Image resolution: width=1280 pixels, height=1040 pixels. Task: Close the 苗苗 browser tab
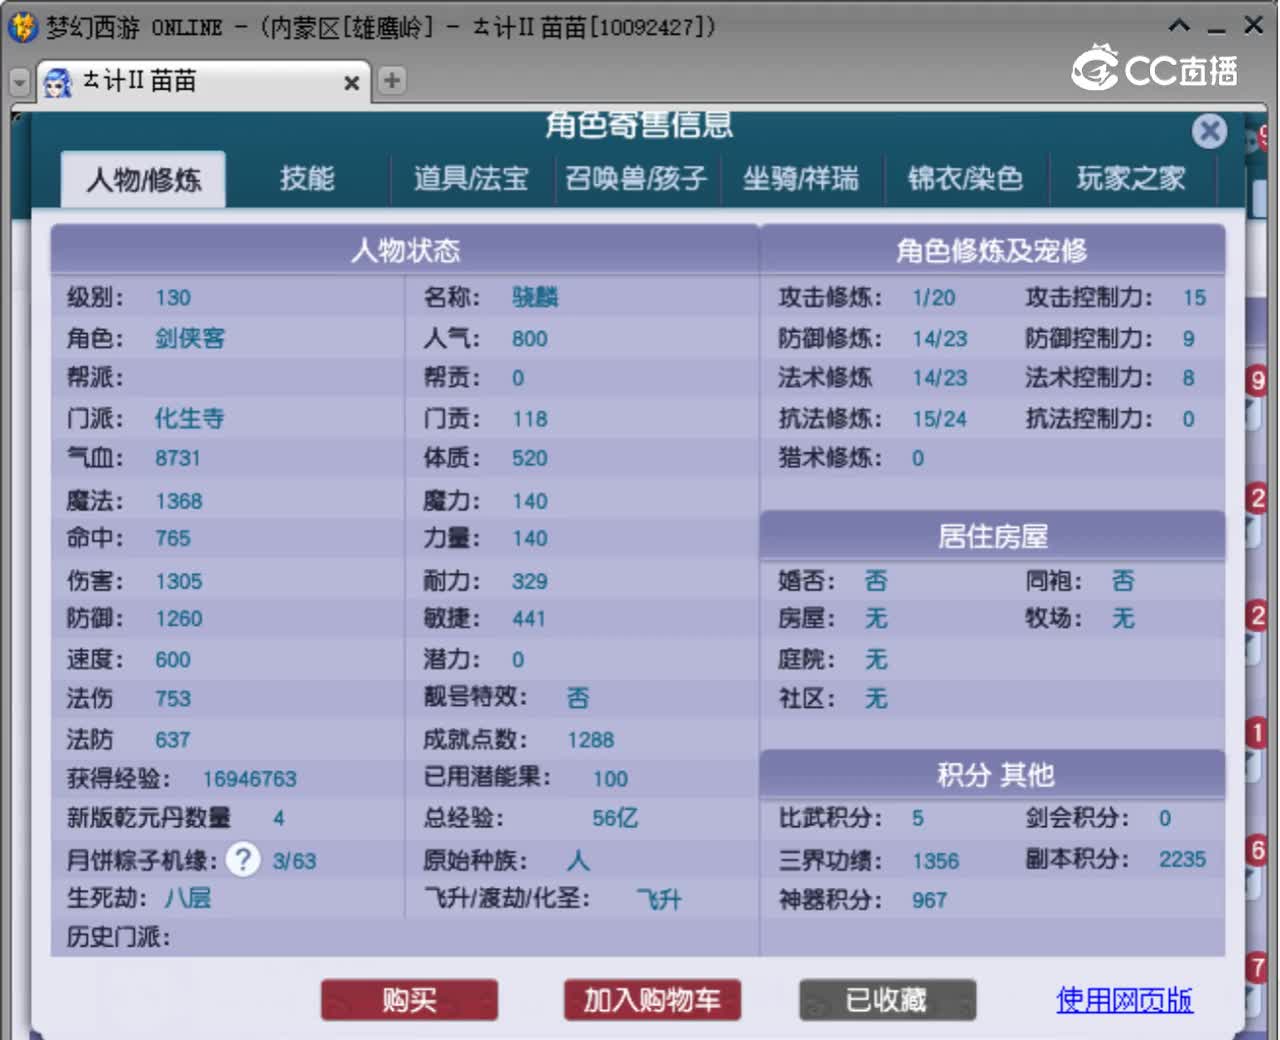click(x=351, y=83)
